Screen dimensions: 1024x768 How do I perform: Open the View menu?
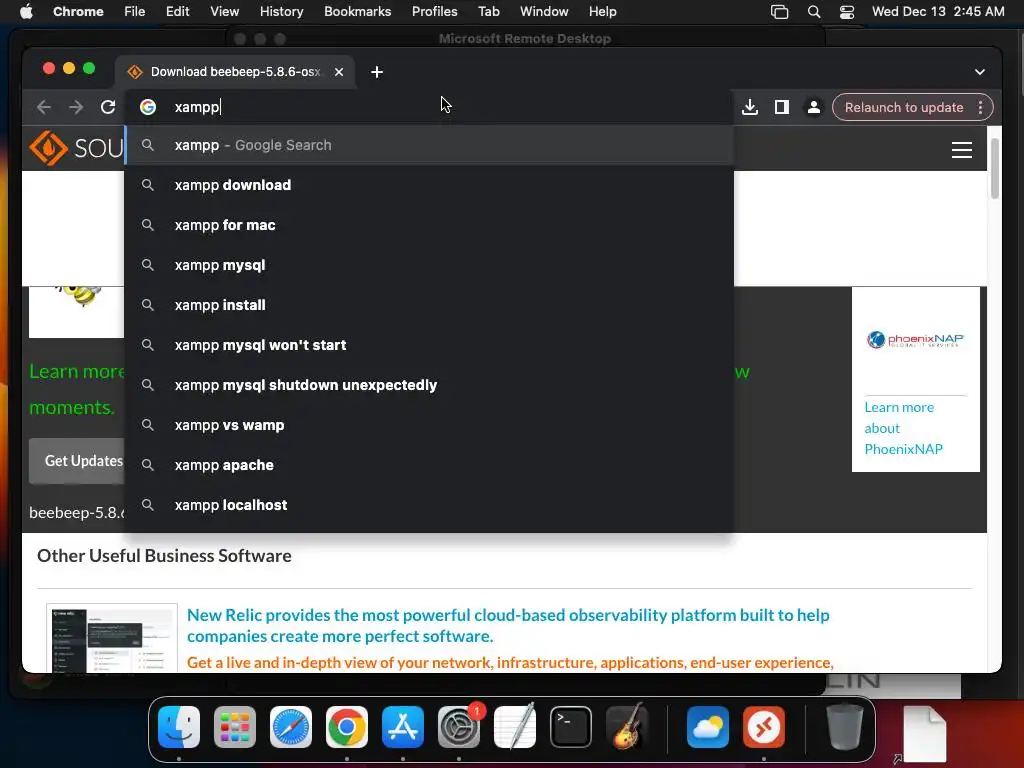coord(224,12)
